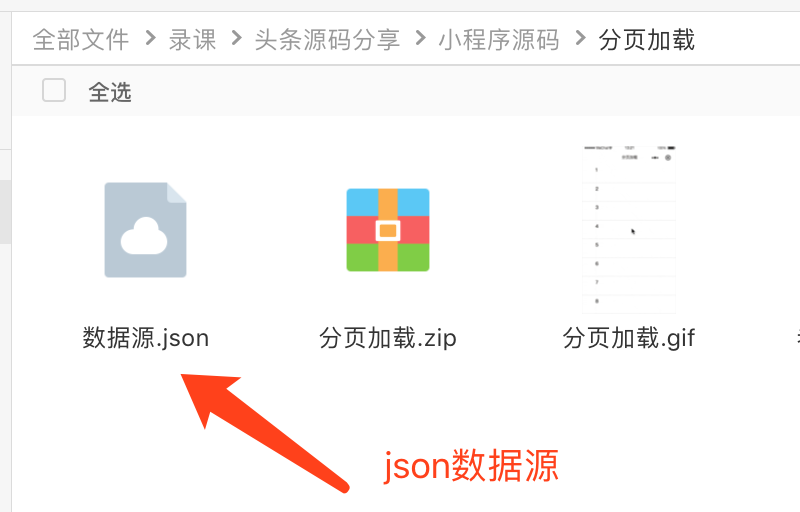Click the 数据源.json file name
The image size is (800, 512).
(x=146, y=338)
